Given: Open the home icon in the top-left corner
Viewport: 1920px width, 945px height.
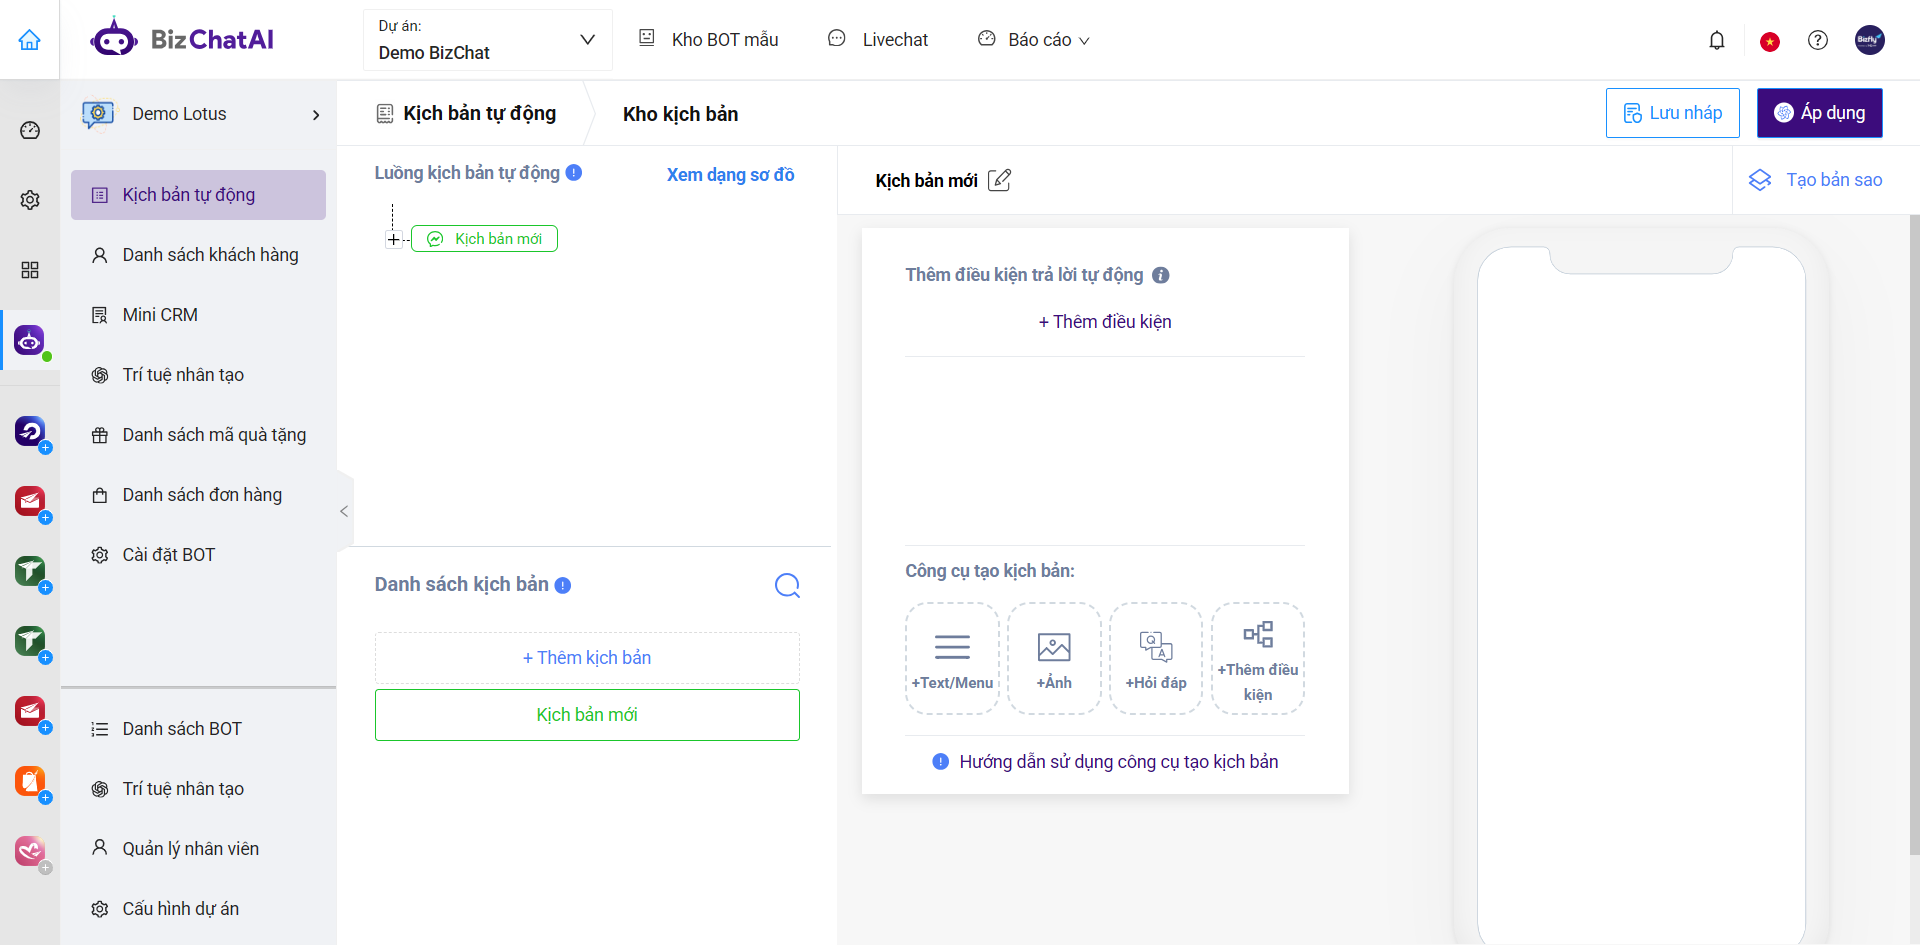Looking at the screenshot, I should click(x=30, y=40).
